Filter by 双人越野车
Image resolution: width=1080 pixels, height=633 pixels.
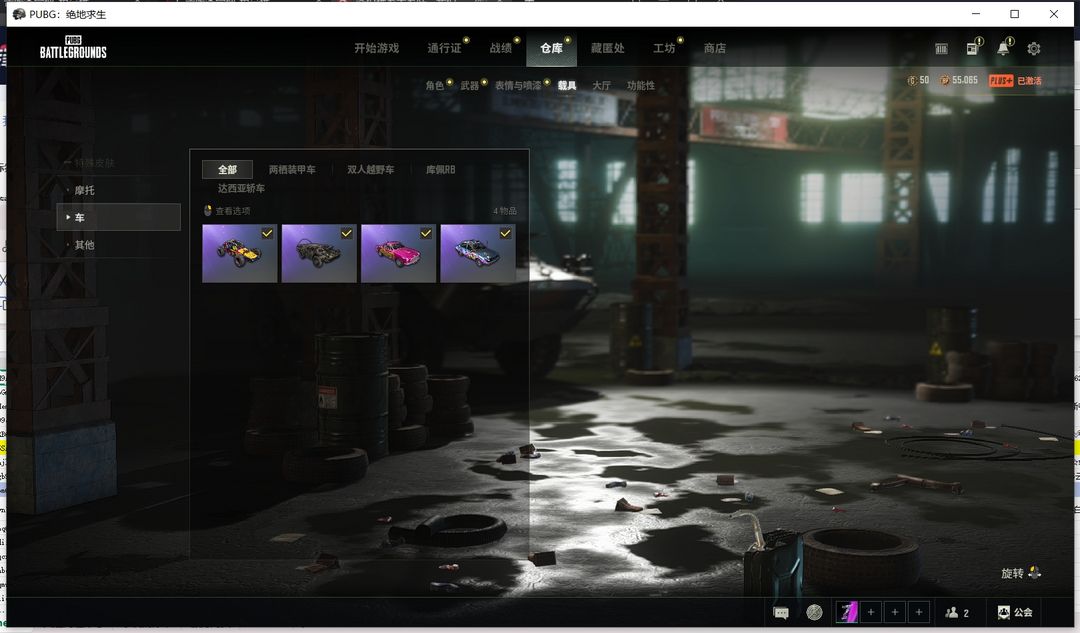[x=371, y=169]
